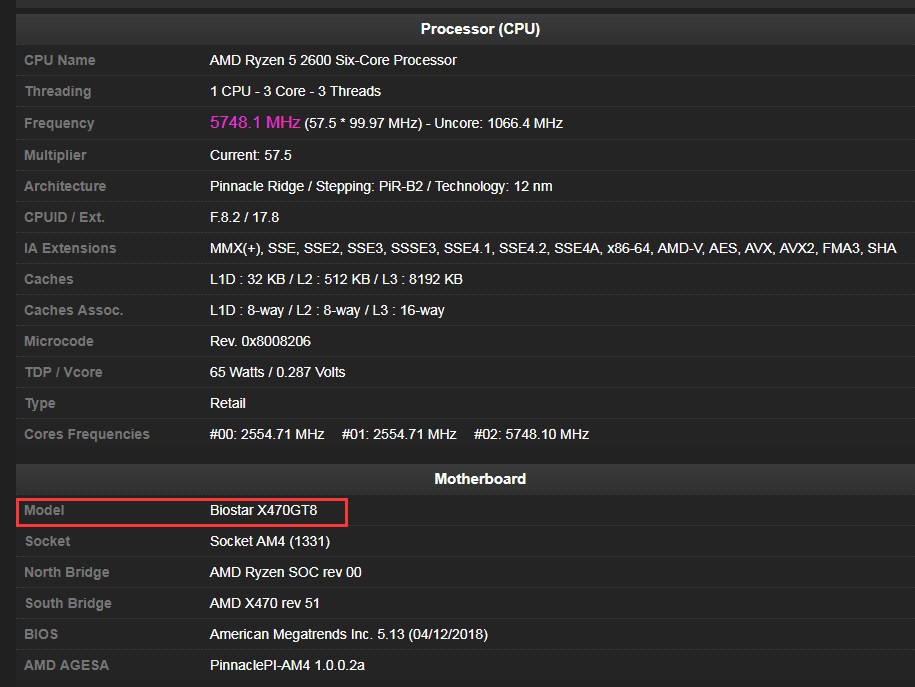
Task: Click the Threading value 1 CPU - 3 Core
Action: [295, 91]
